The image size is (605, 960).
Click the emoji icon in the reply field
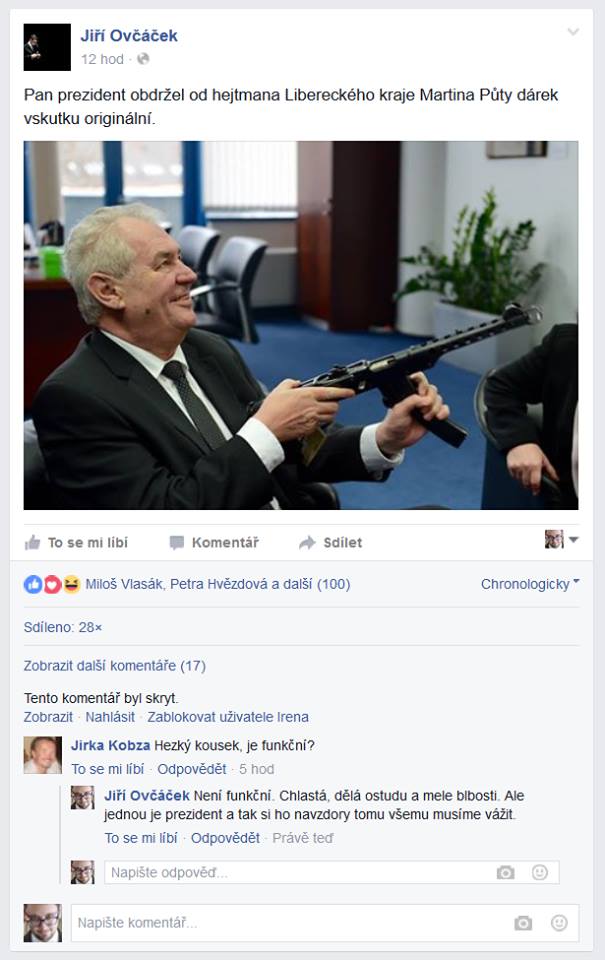click(x=539, y=872)
